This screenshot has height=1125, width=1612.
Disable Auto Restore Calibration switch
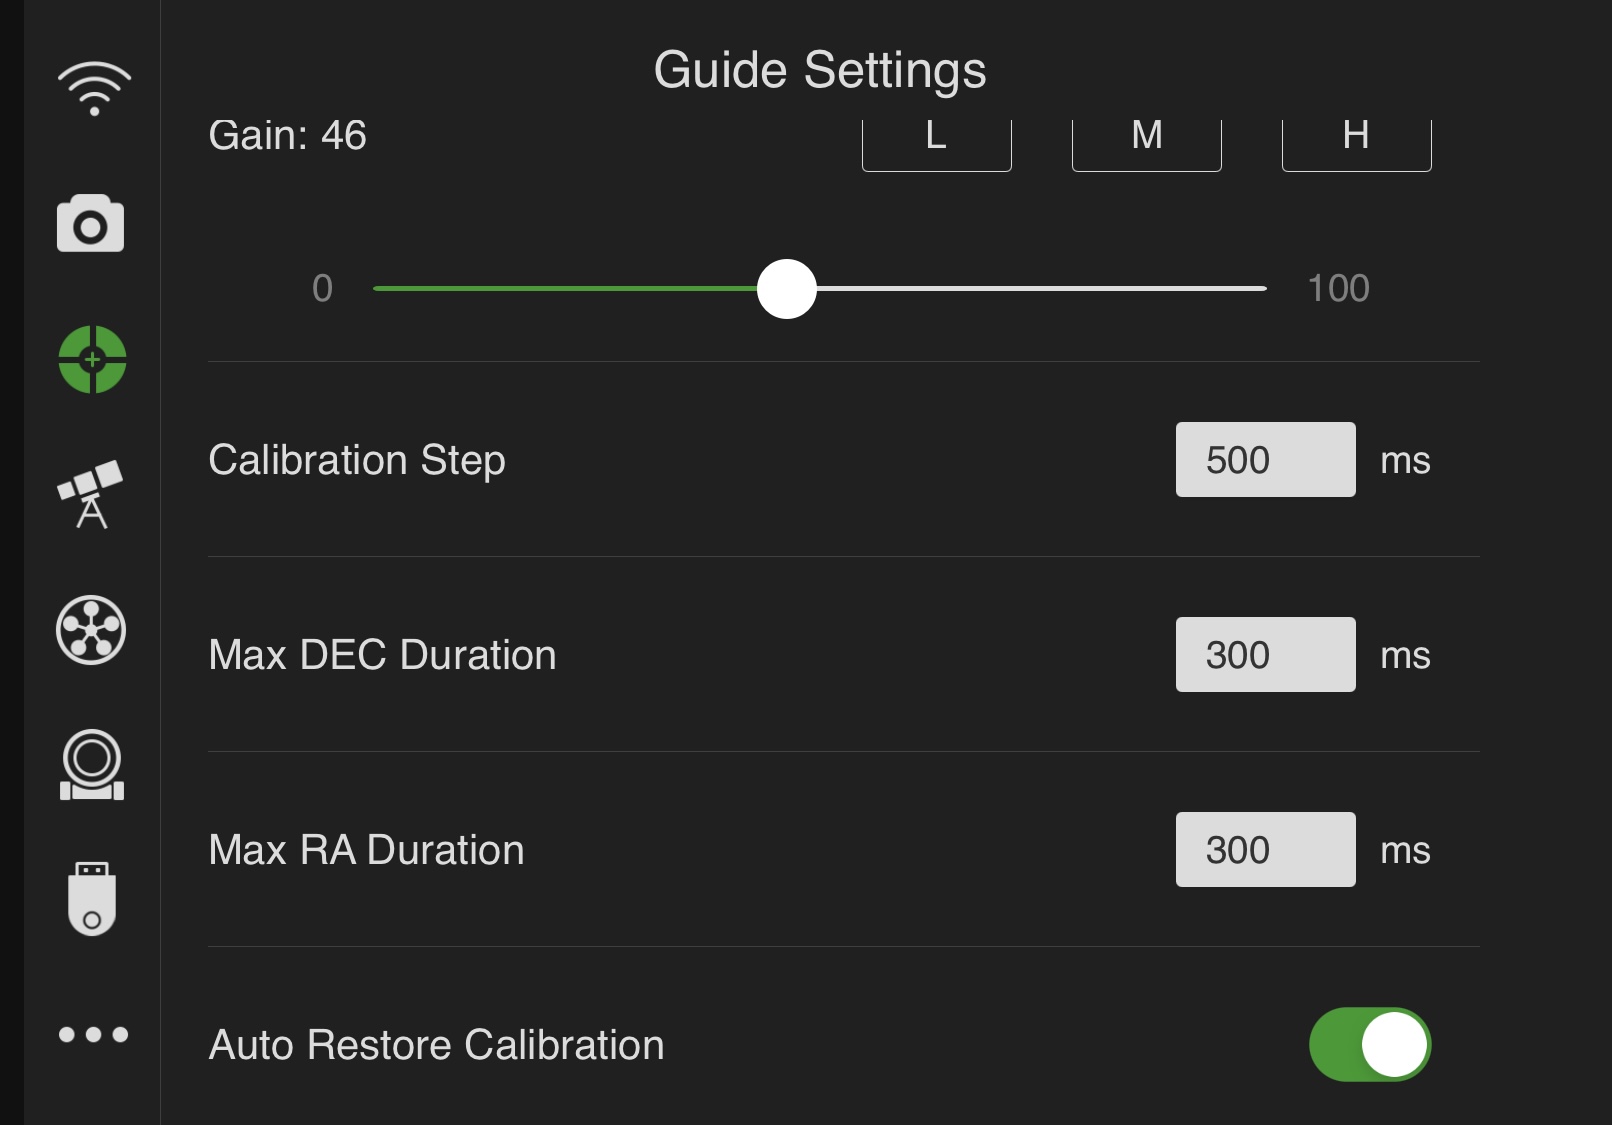(1369, 1044)
